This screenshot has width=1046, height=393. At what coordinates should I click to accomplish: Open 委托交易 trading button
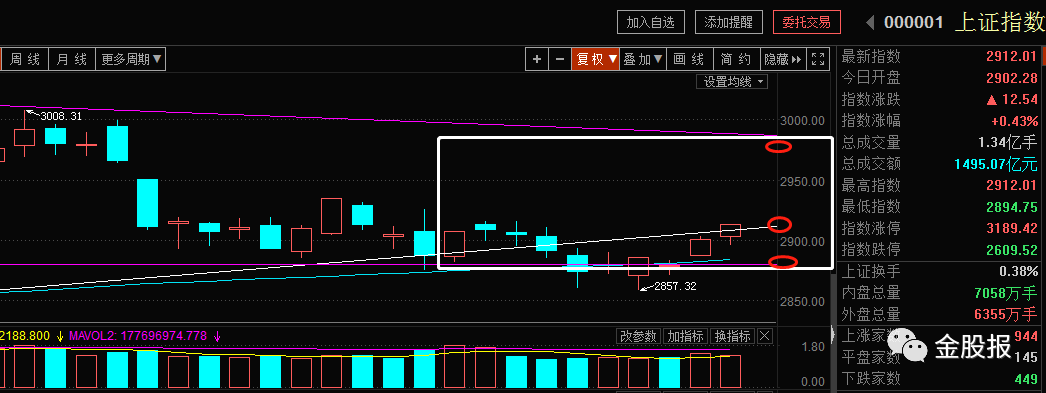point(807,22)
